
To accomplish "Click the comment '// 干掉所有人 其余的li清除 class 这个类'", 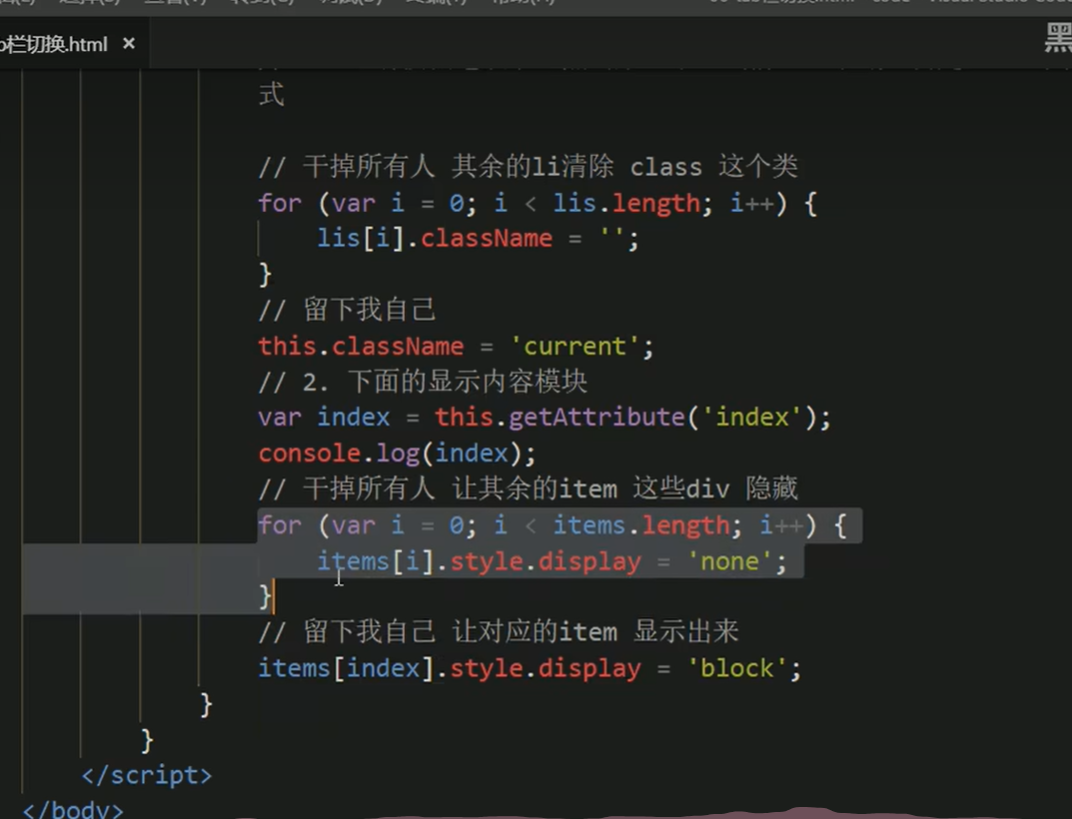I will (528, 166).
